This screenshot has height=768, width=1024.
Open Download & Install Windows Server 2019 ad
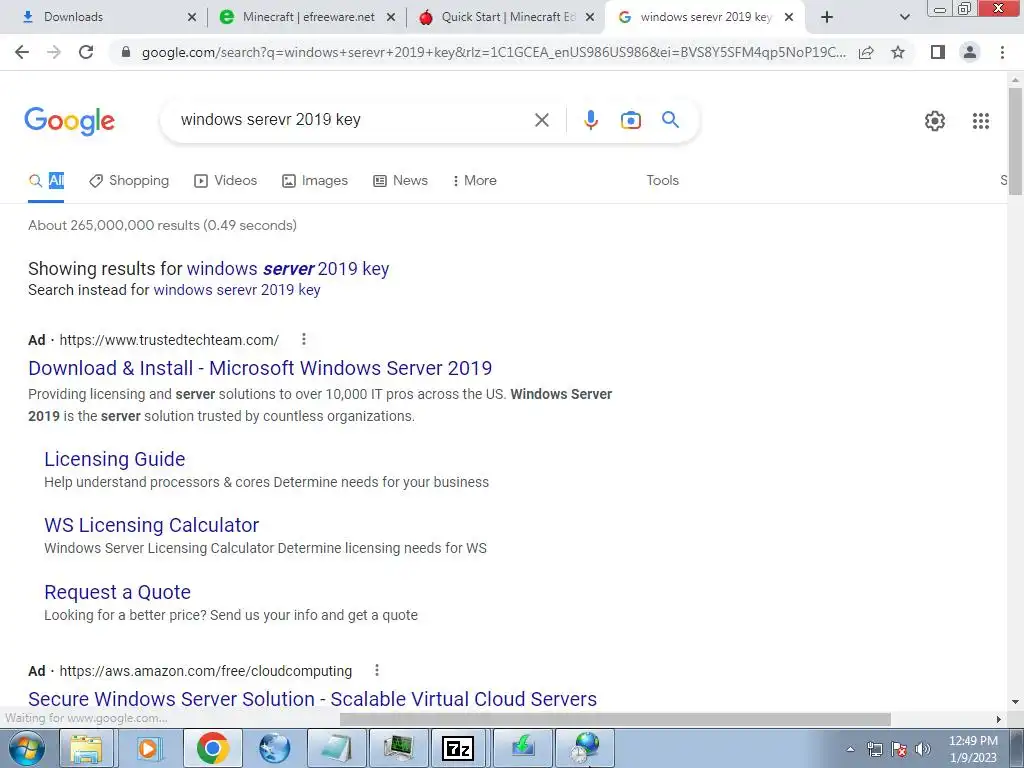(260, 368)
